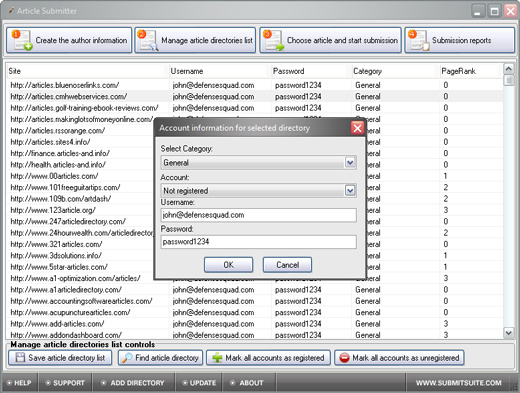The height and width of the screenshot is (393, 520).
Task: Select row http://www.add-articles.com/
Action: 255,324
